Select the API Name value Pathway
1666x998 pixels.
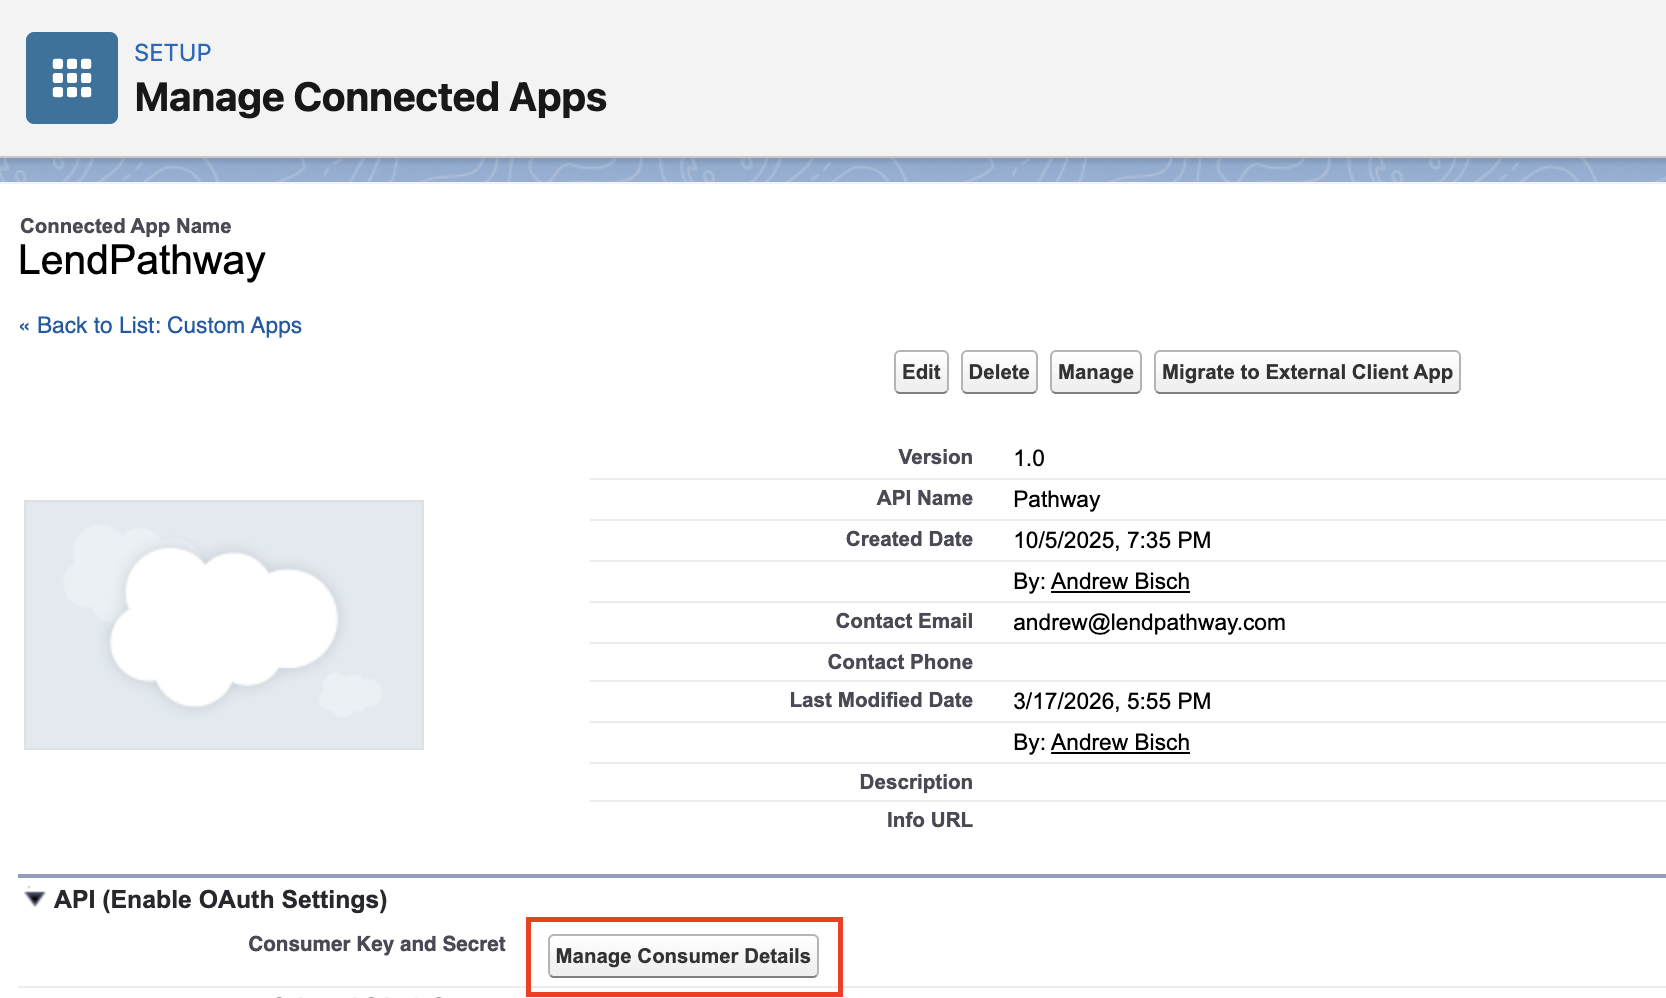[x=1057, y=499]
